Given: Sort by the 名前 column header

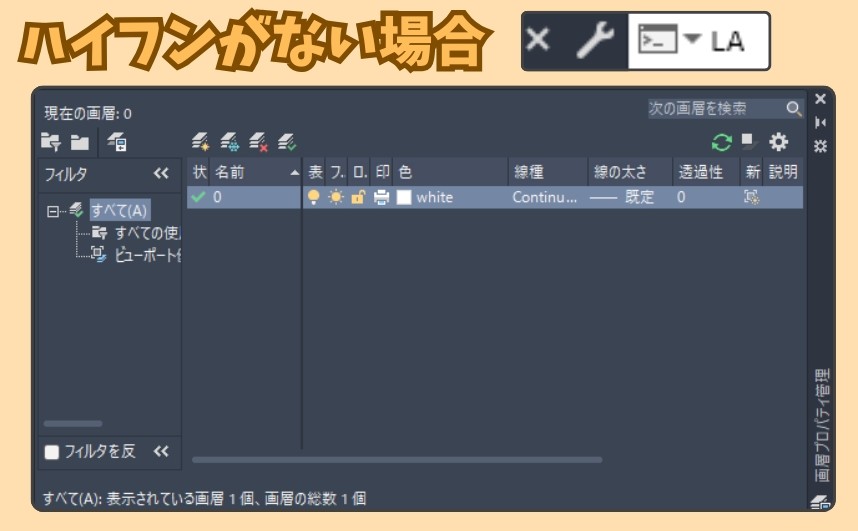Looking at the screenshot, I should tap(255, 172).
